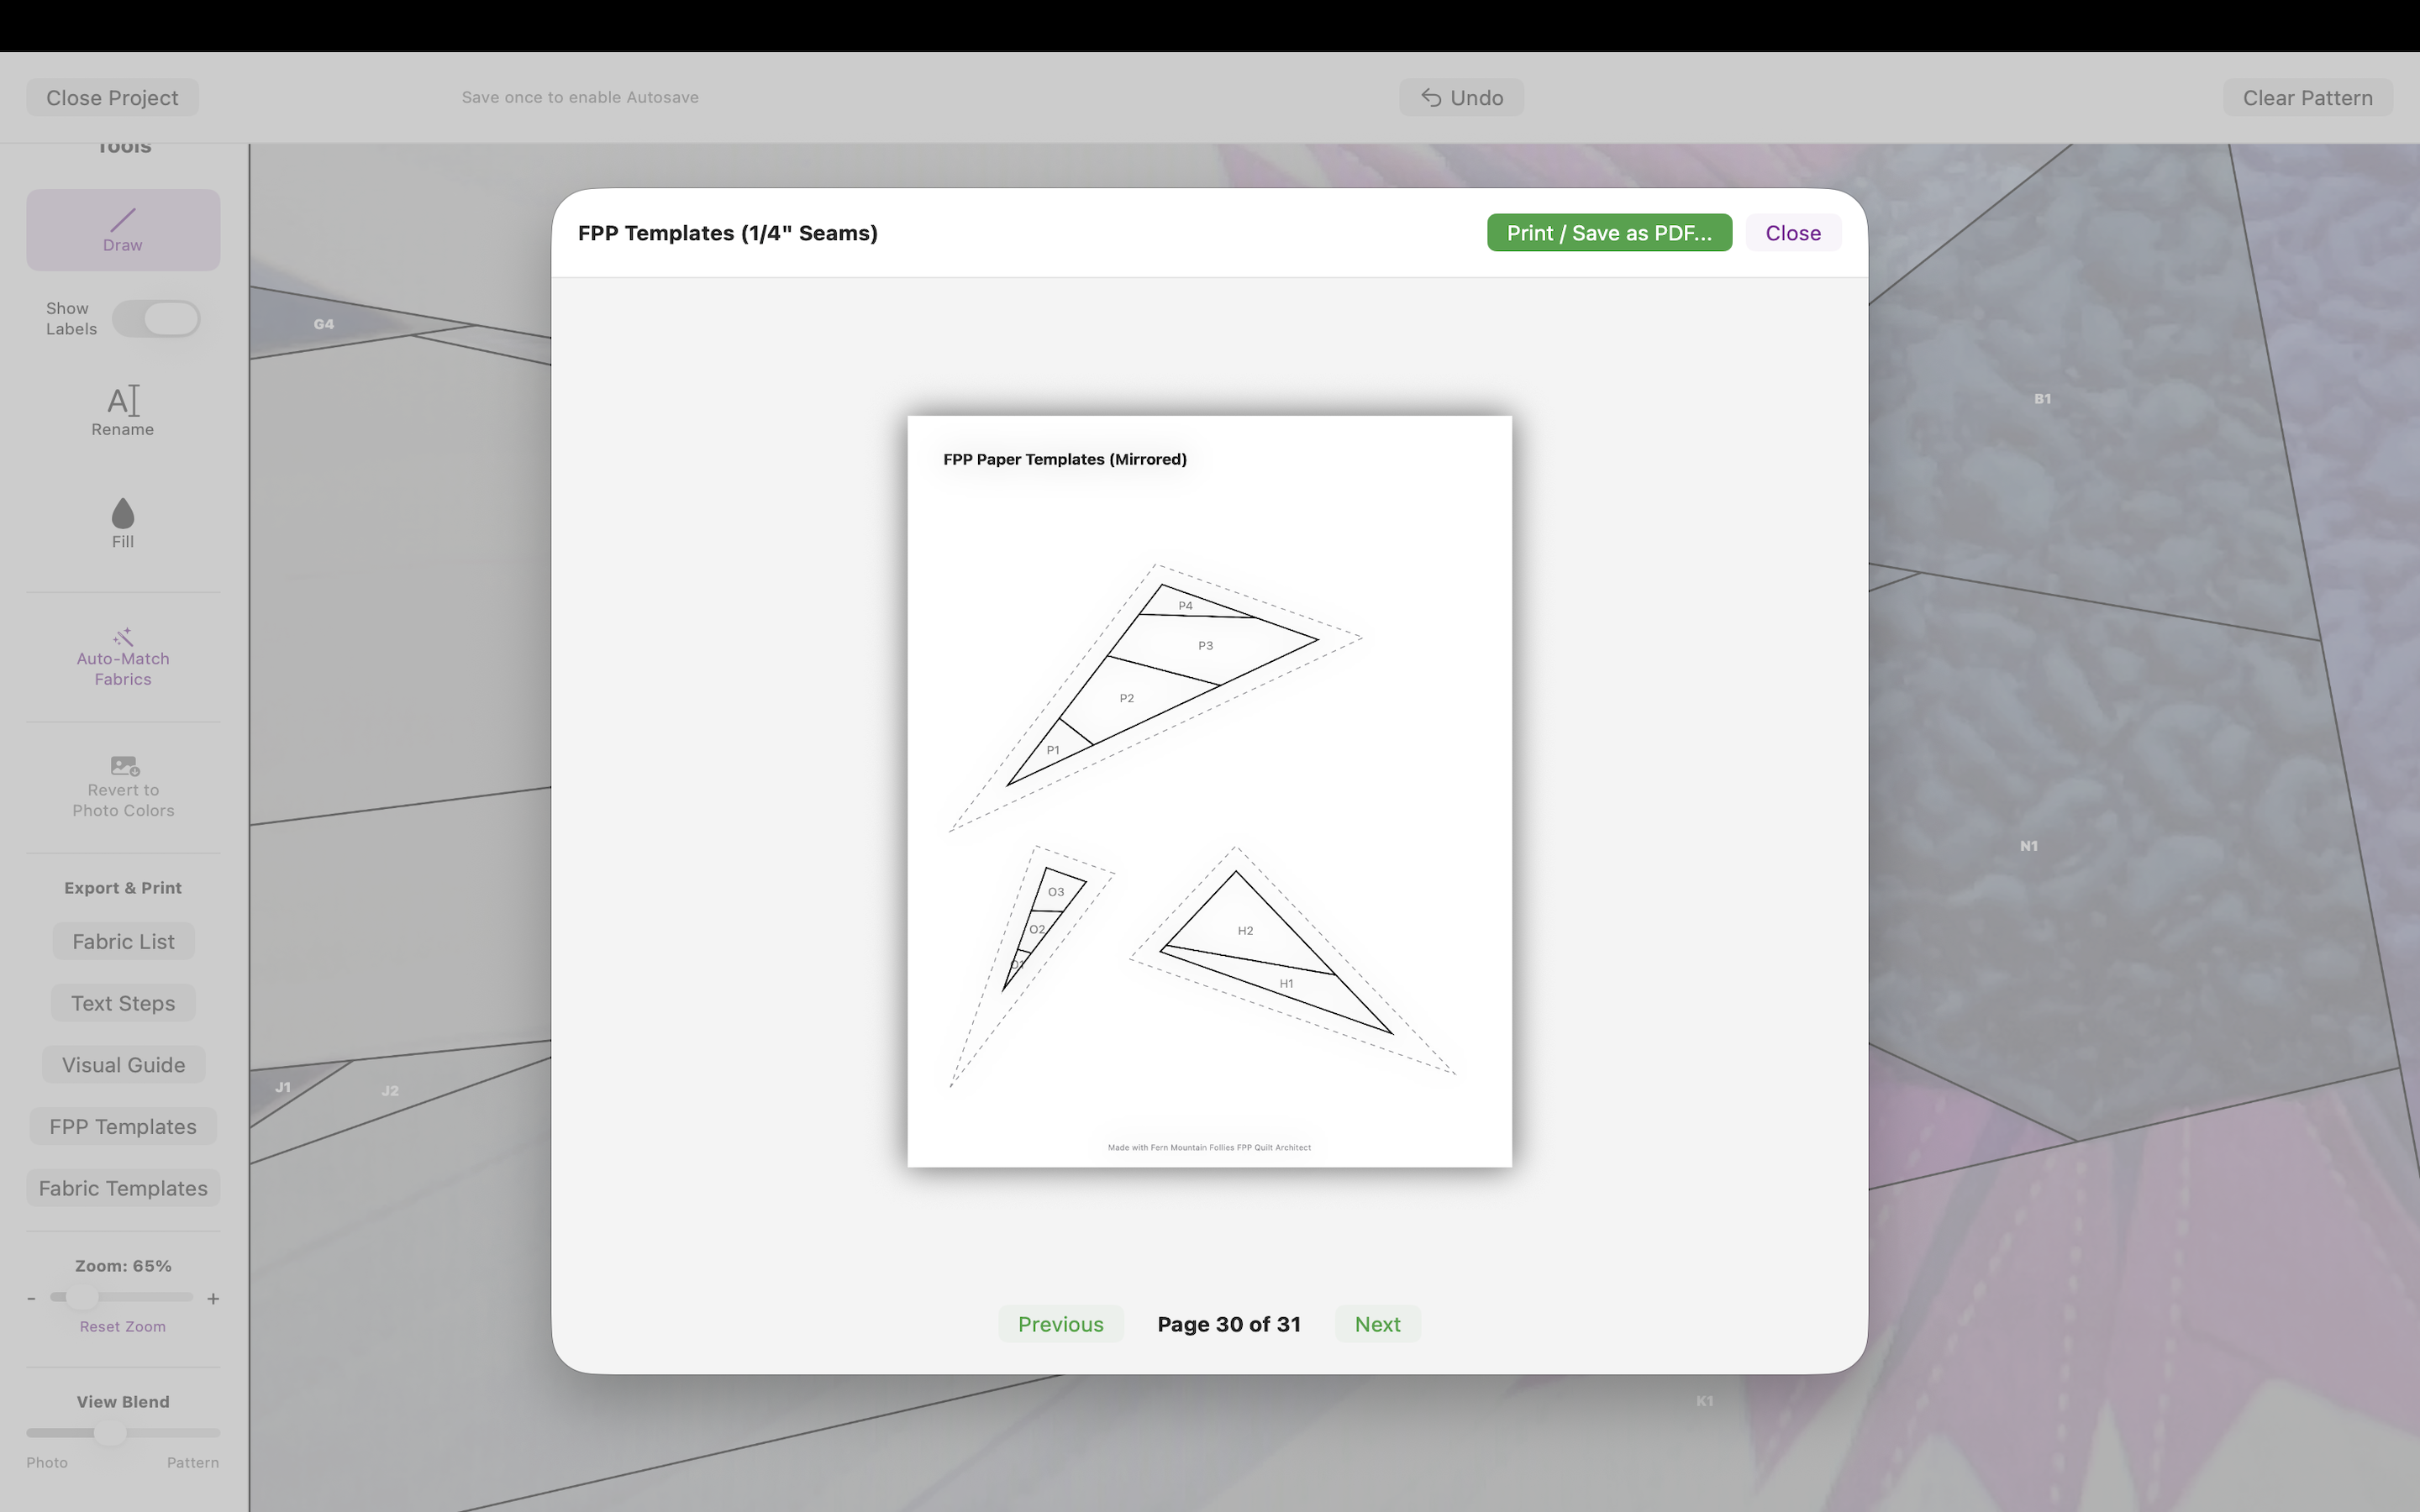Click Revert to Photo Colors icon
The image size is (2420, 1512).
pyautogui.click(x=124, y=765)
